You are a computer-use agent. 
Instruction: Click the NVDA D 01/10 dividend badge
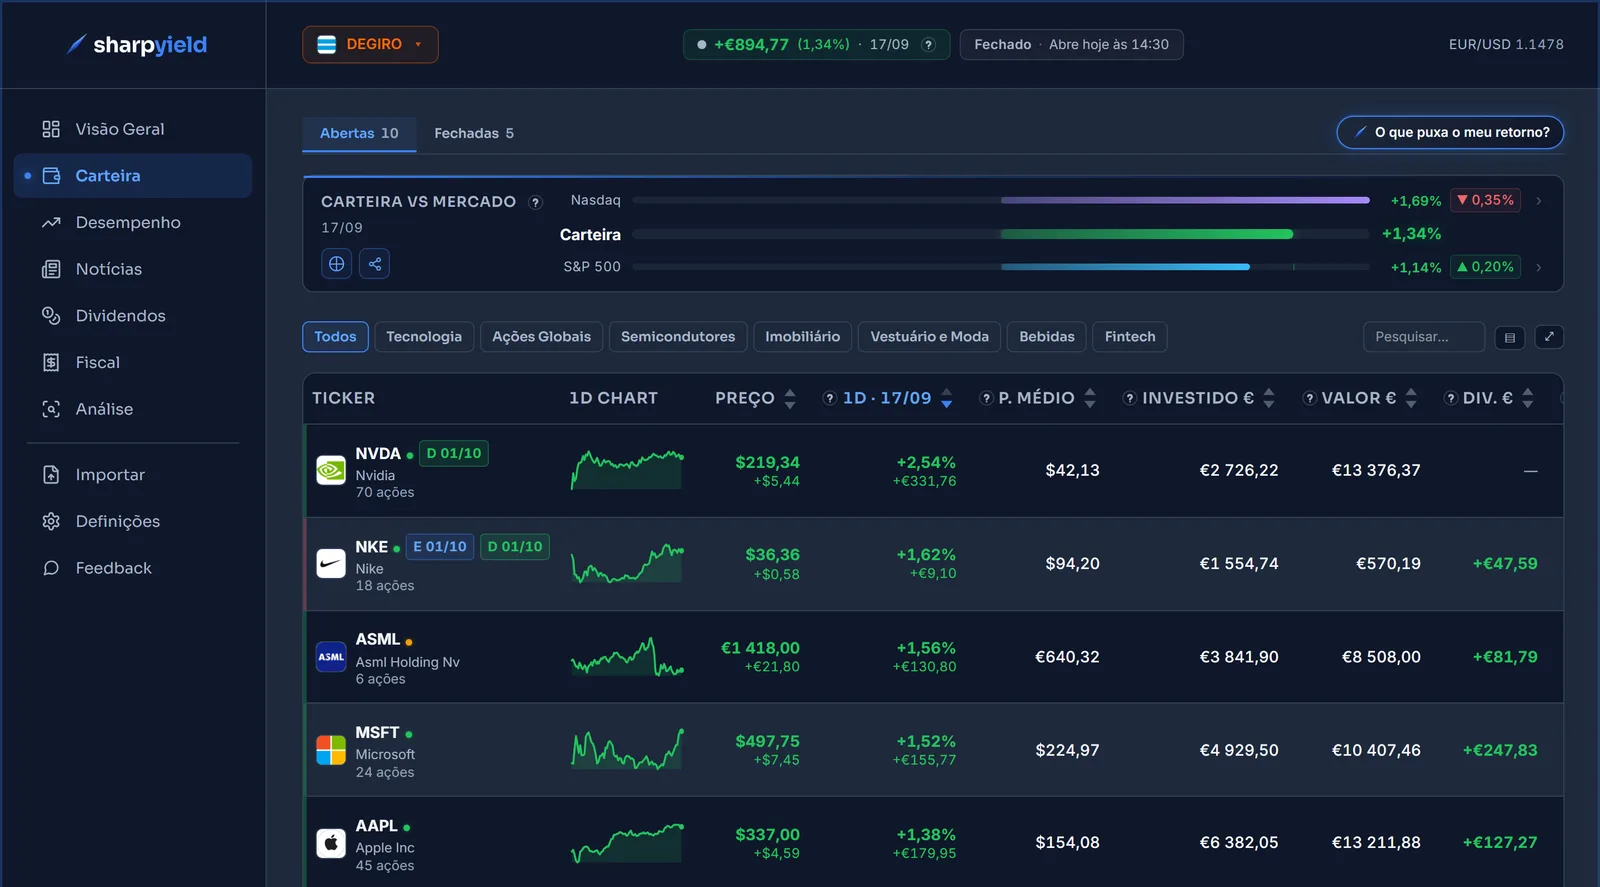tap(453, 453)
